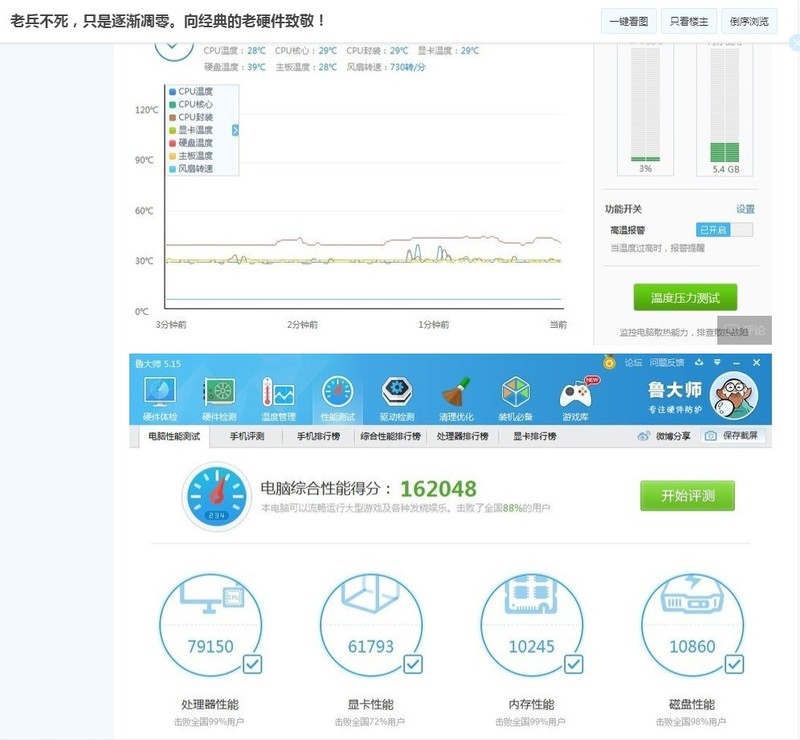
Task: Switch to the 手机评测 tab
Action: 247,436
